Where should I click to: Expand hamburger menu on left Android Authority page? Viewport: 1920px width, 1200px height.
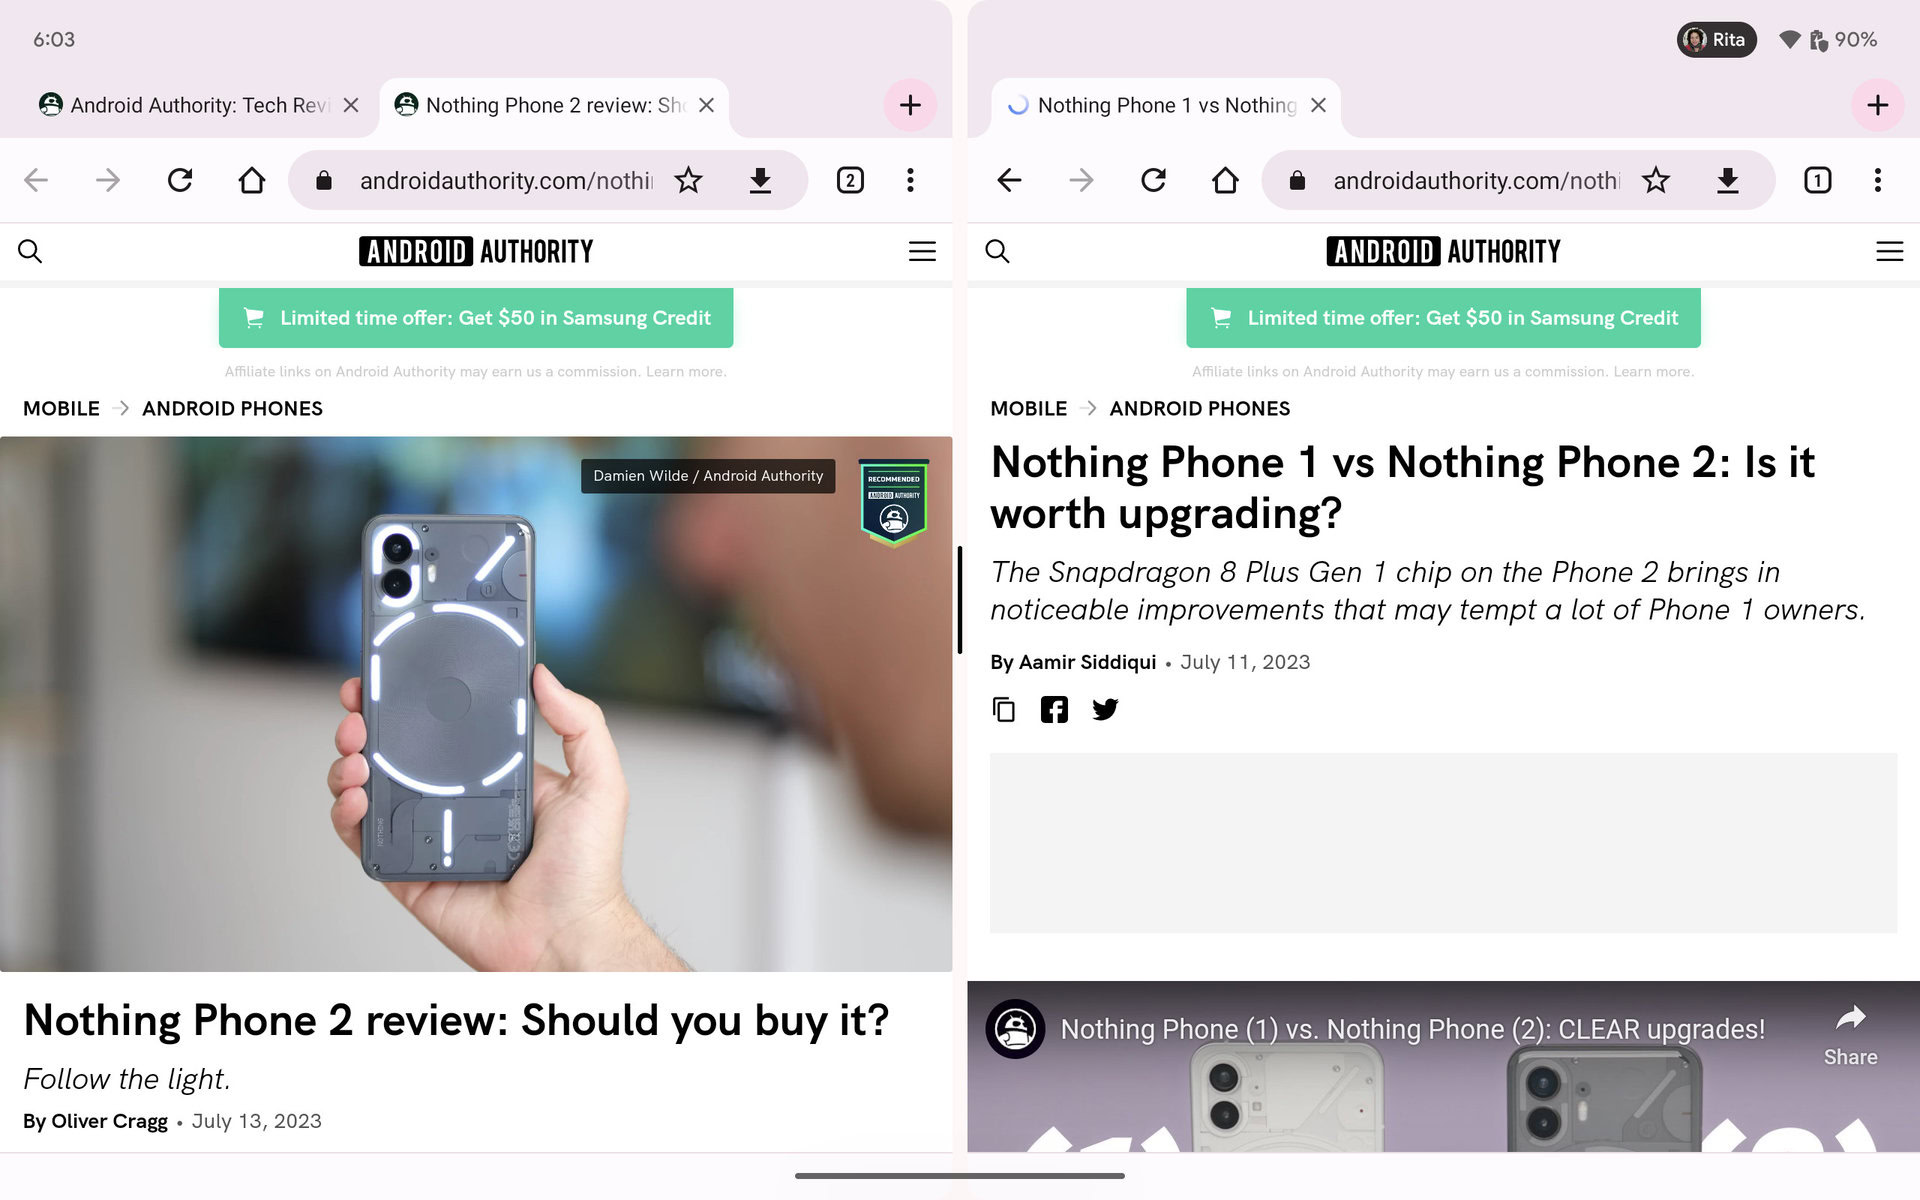(x=922, y=251)
